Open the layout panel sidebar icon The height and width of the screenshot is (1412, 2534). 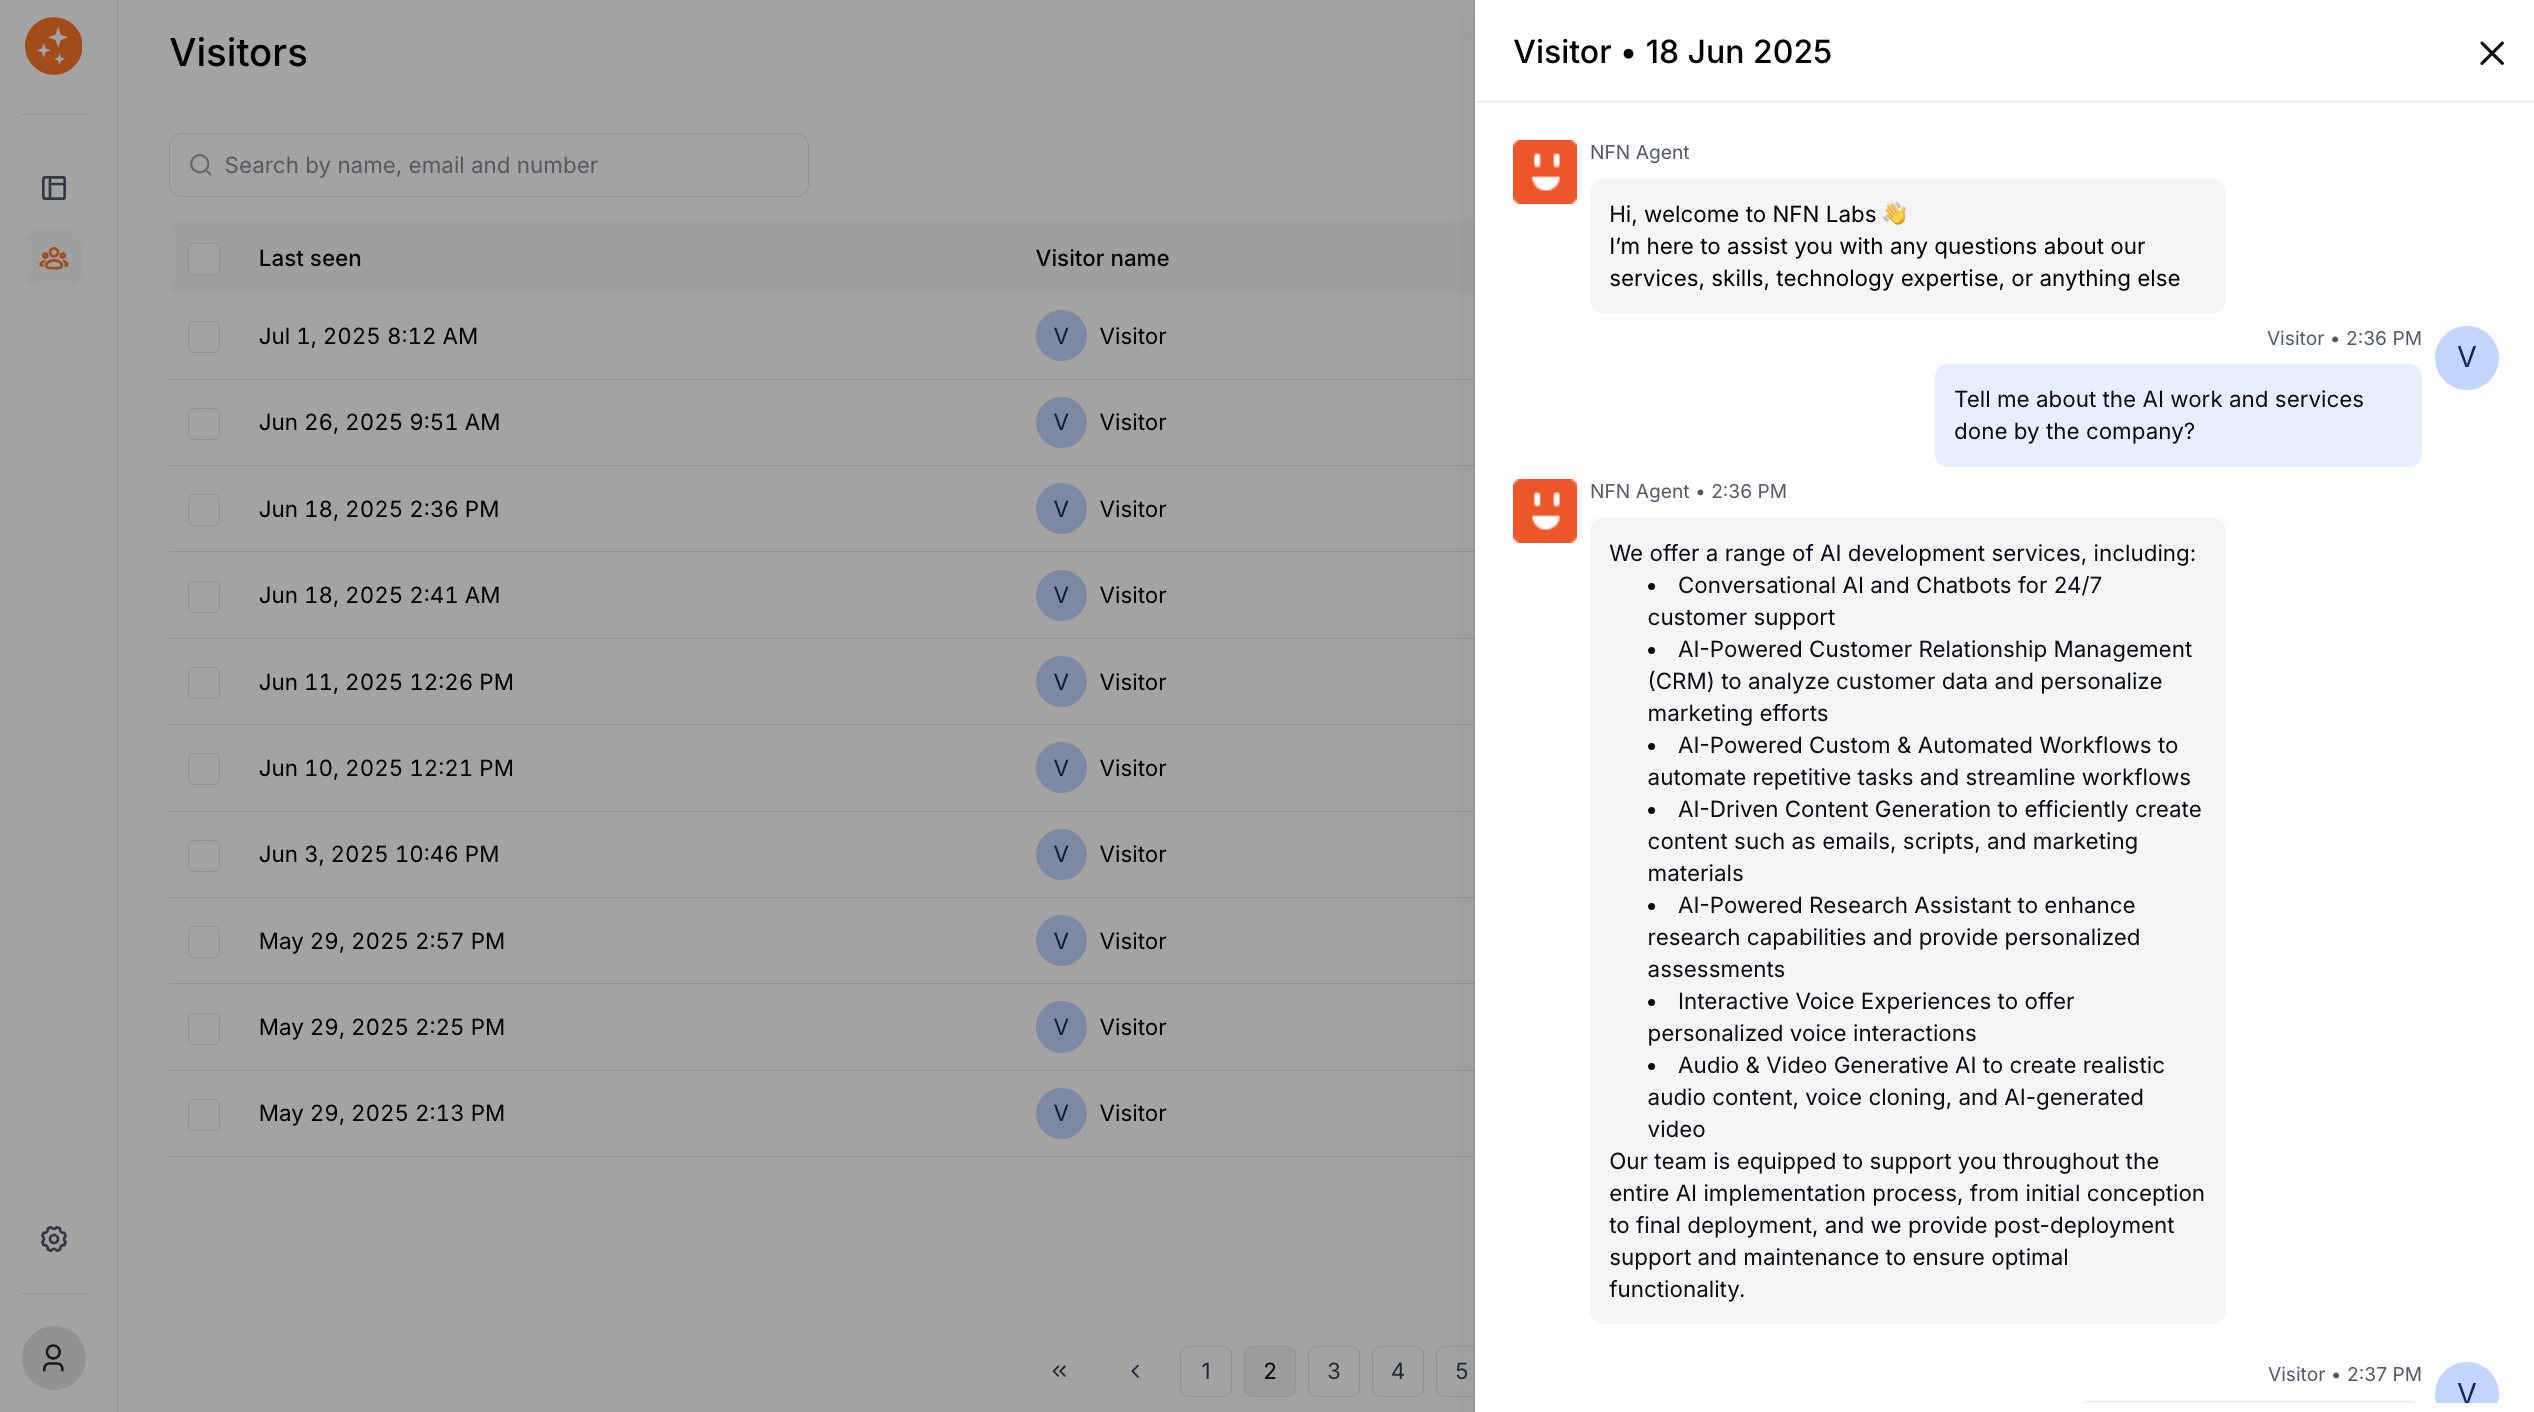click(x=53, y=188)
